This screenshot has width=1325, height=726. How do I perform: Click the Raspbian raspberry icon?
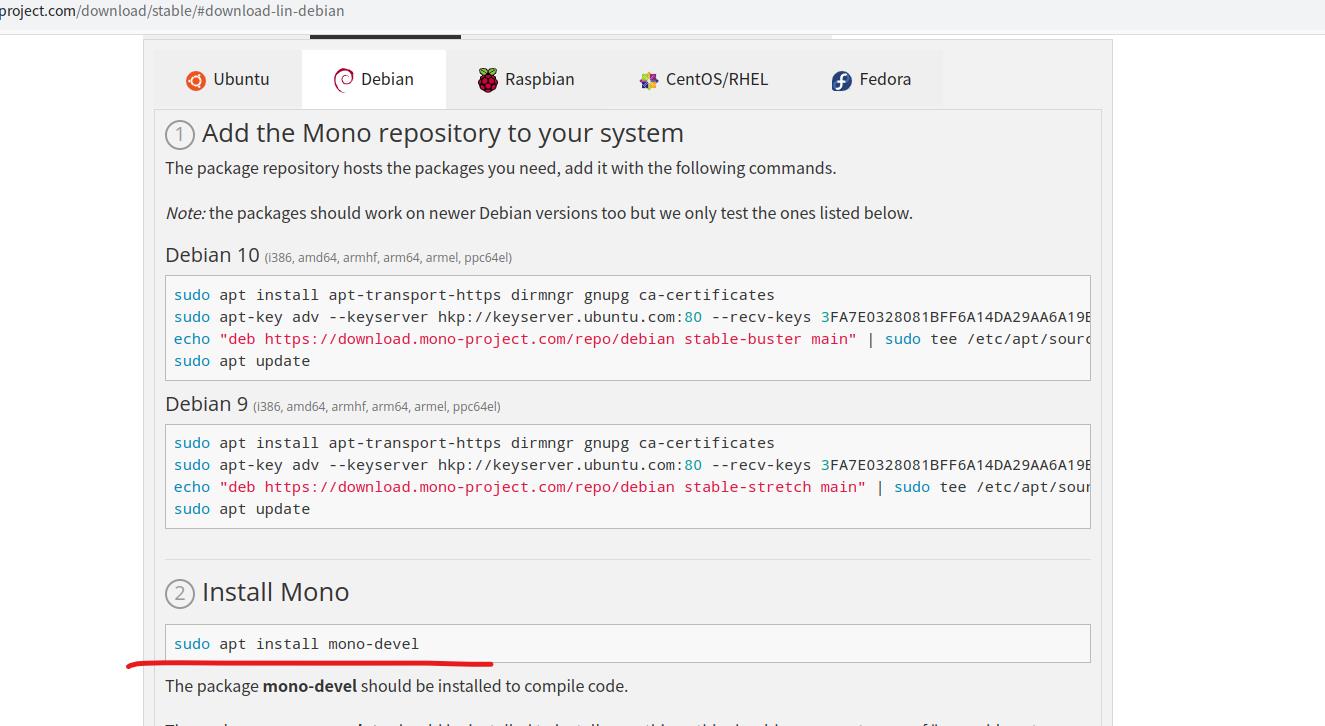pos(487,80)
